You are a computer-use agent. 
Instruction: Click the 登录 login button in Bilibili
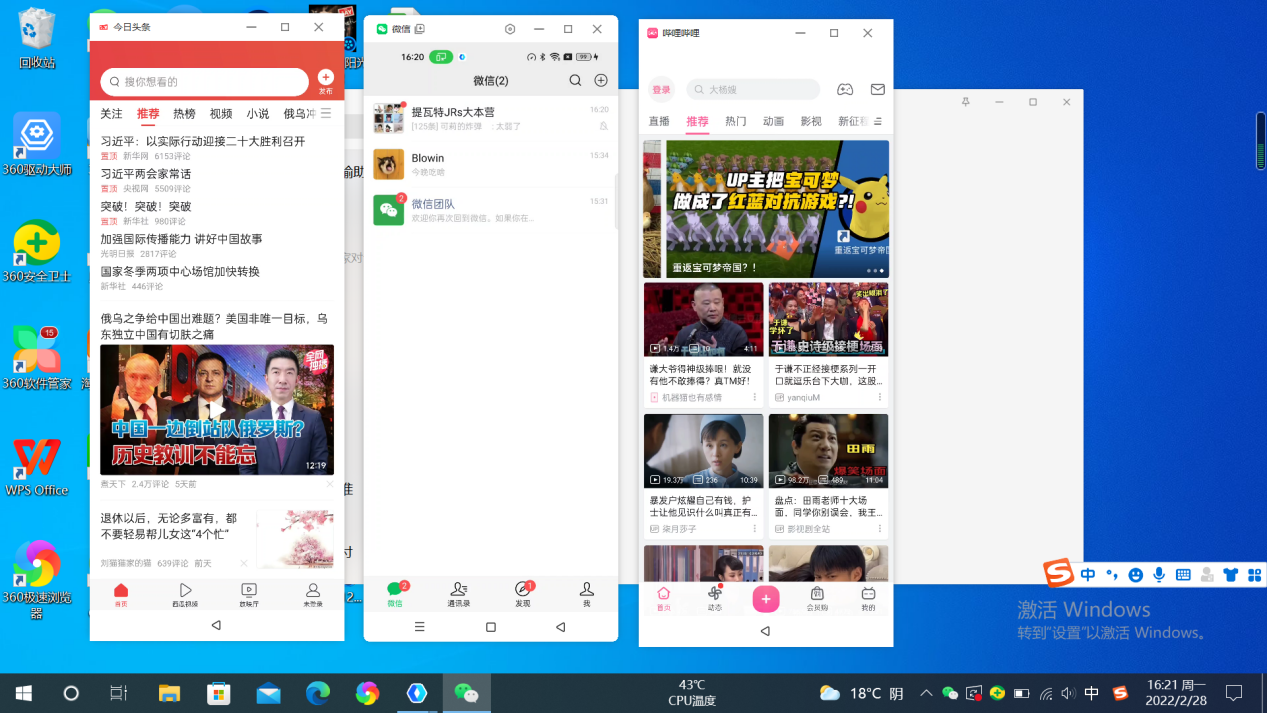pos(661,89)
